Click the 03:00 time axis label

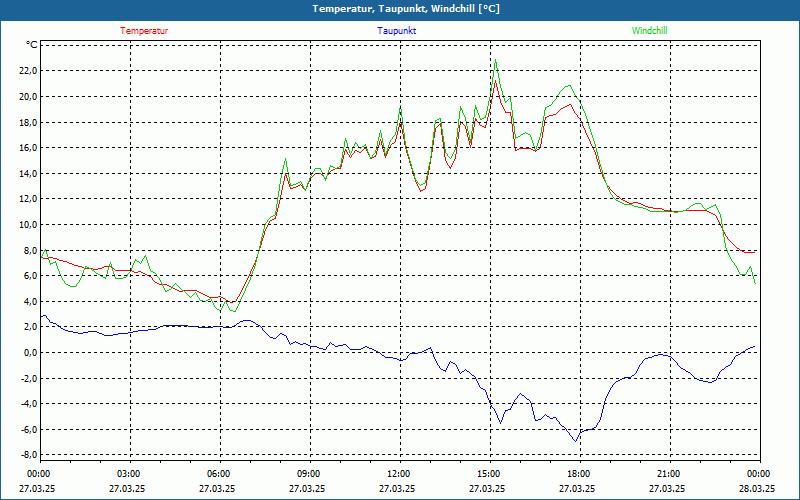[x=129, y=474]
